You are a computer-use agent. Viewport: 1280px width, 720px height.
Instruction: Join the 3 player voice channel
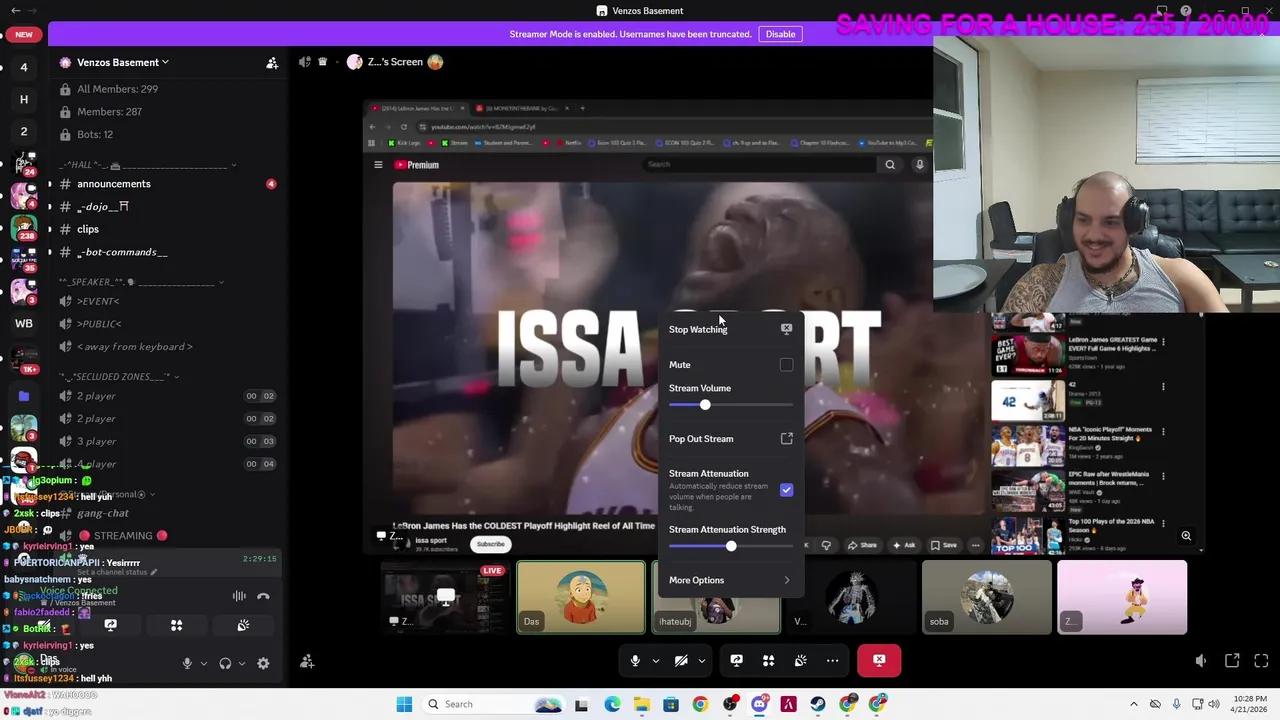click(166, 441)
